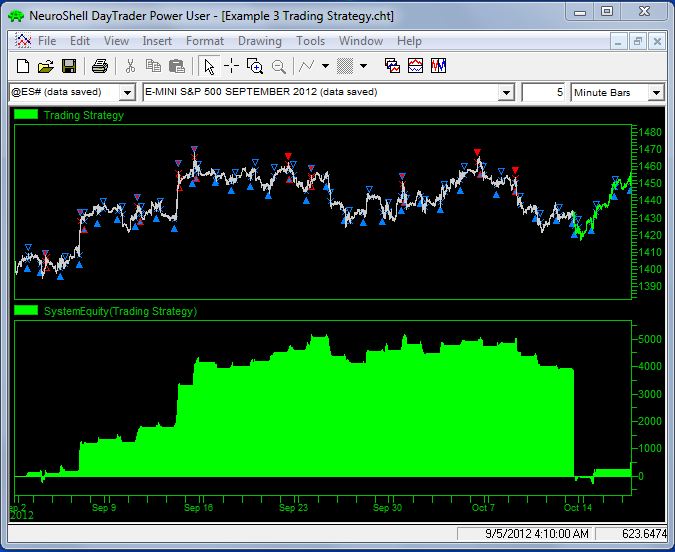Expand the fill pattern dropdown arrow
The height and width of the screenshot is (552, 675).
364,66
